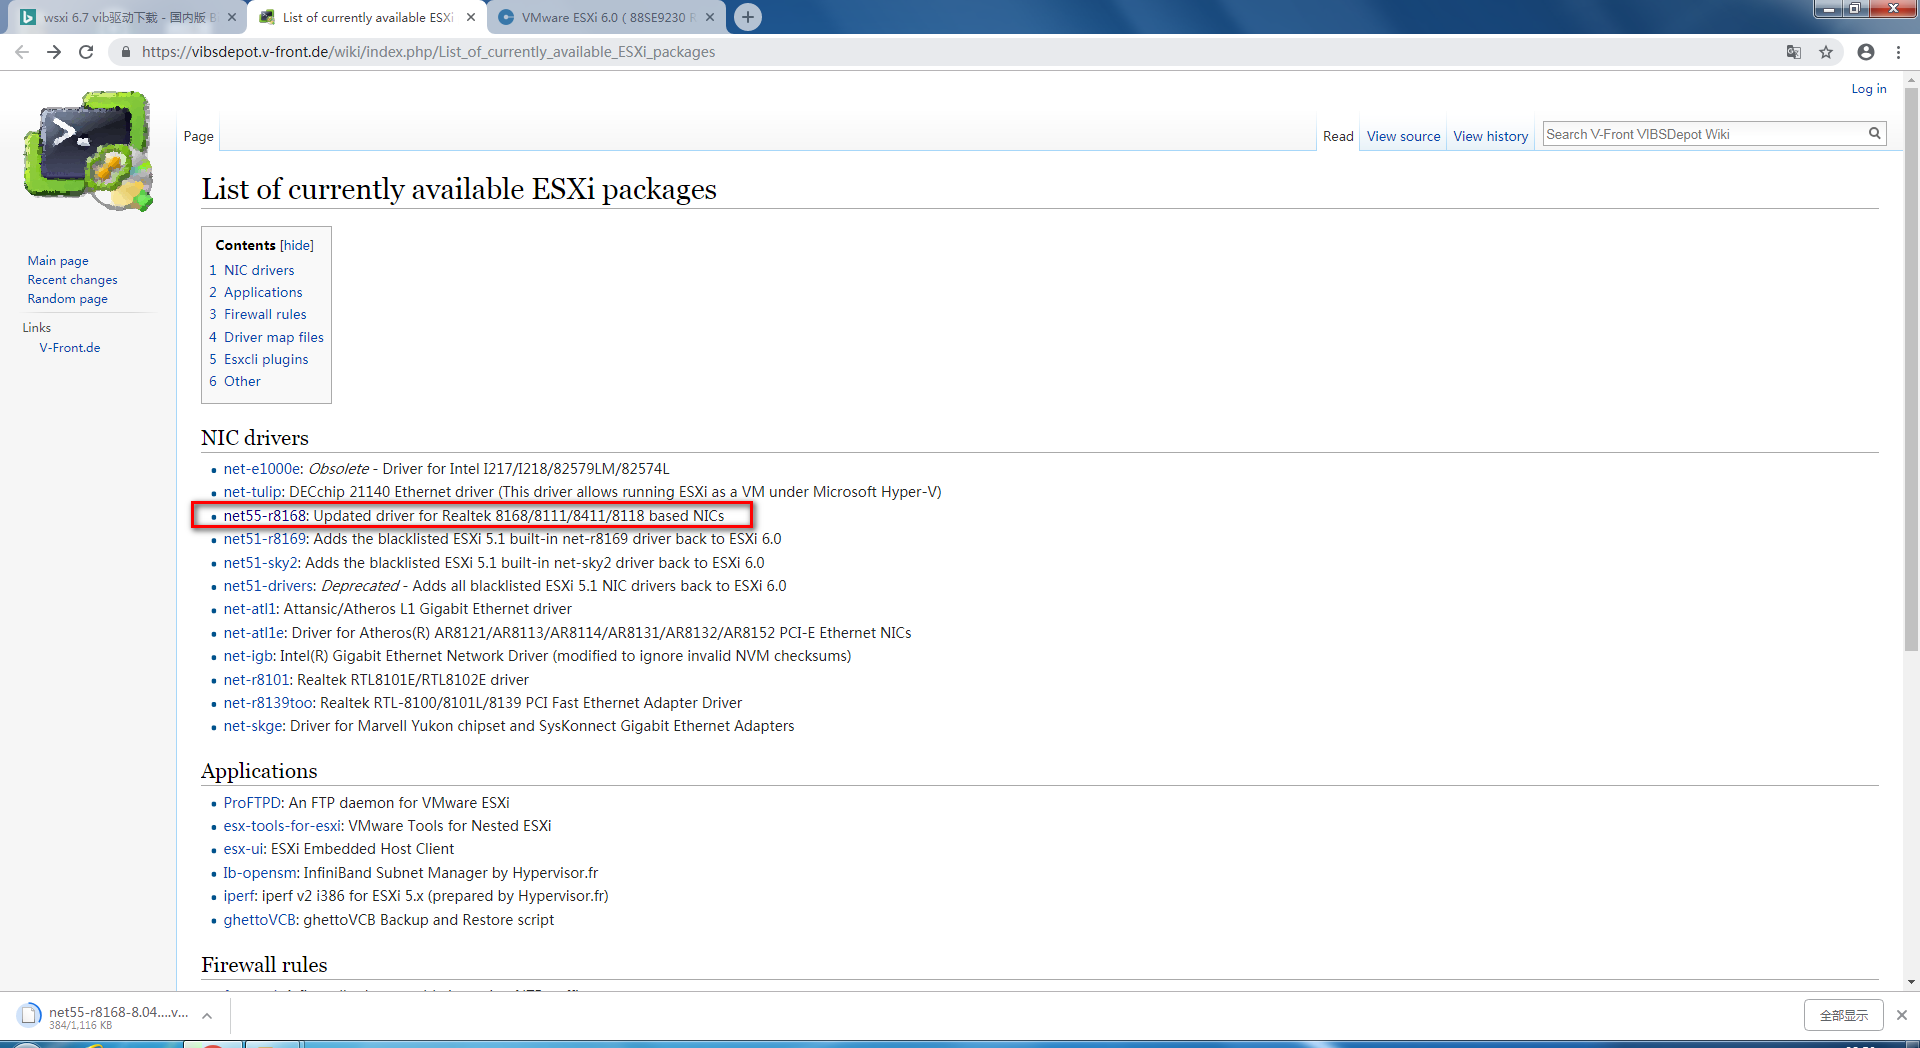Image resolution: width=1920 pixels, height=1048 pixels.
Task: Open the net-skge driver link
Action: pyautogui.click(x=253, y=726)
